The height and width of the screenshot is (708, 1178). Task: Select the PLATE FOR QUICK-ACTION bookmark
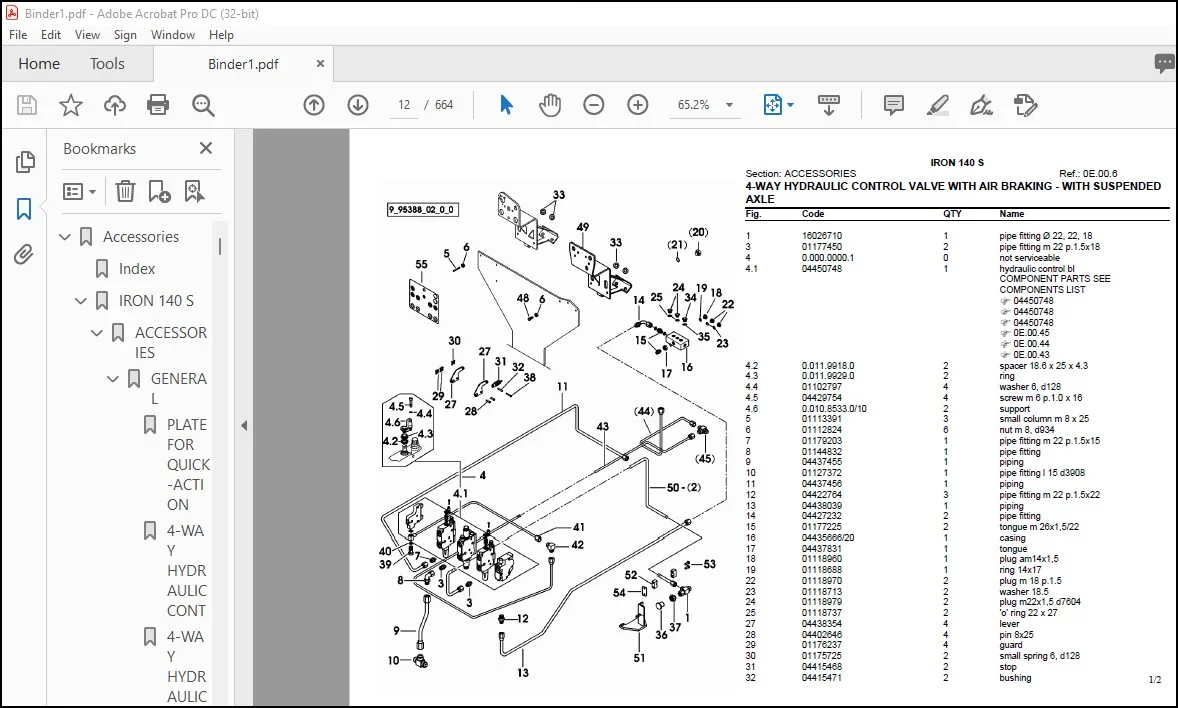point(188,464)
